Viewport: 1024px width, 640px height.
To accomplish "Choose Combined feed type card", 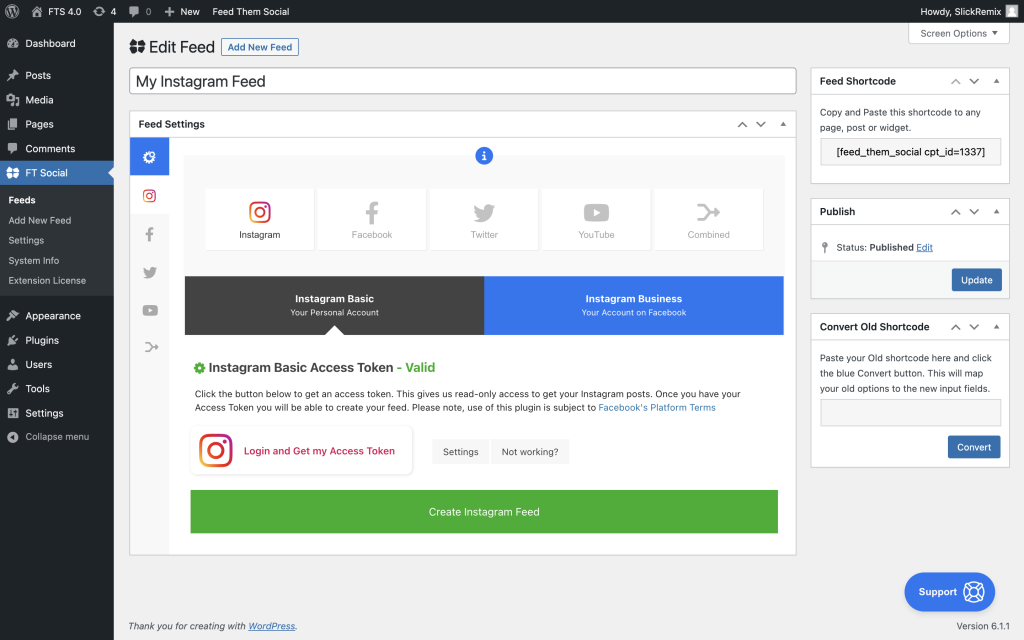I will (x=709, y=219).
